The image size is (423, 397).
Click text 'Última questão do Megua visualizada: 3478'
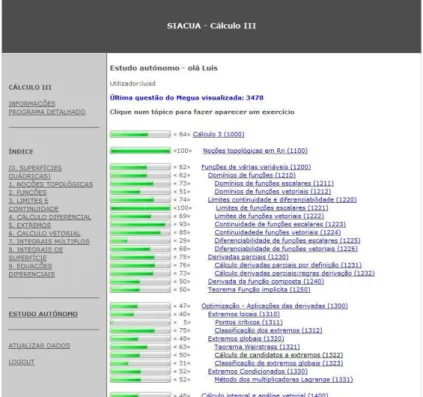[x=187, y=98]
